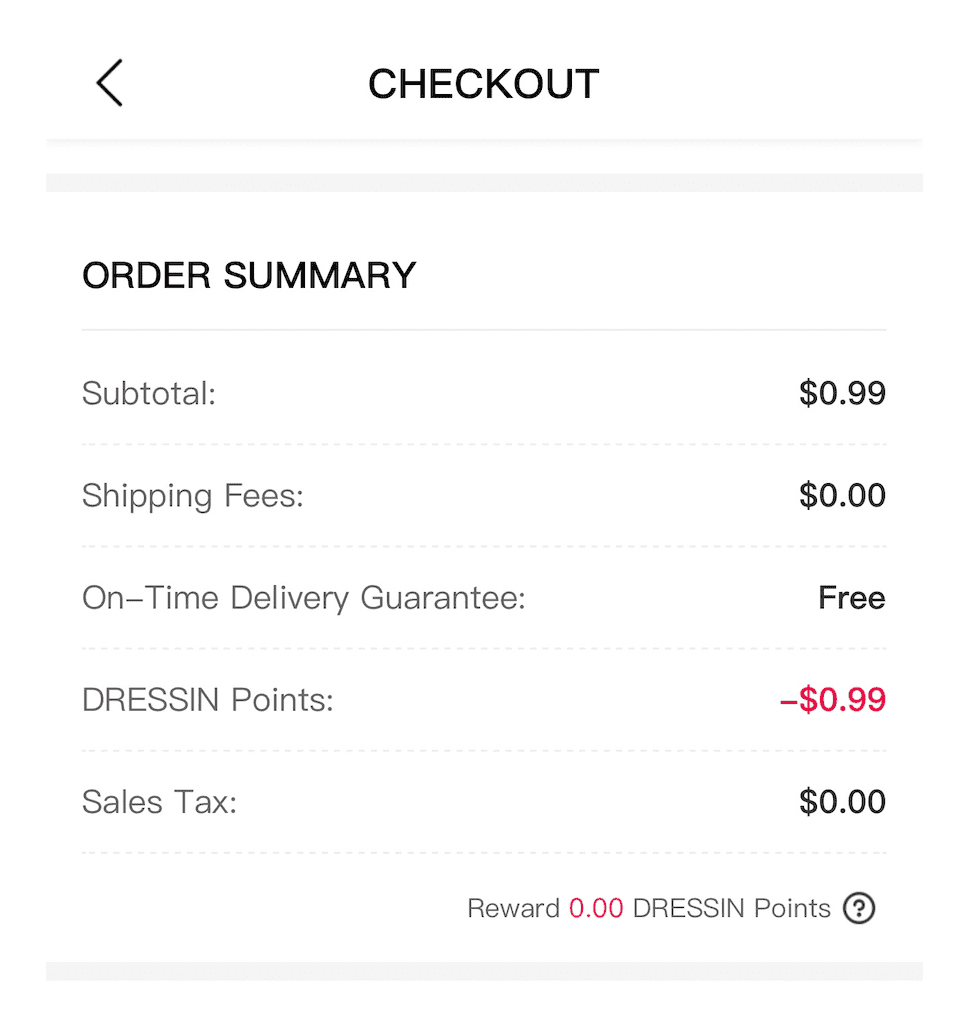Tap the red 0.00 reward amount
Image resolution: width=972 pixels, height=1010 pixels.
pyautogui.click(x=596, y=908)
